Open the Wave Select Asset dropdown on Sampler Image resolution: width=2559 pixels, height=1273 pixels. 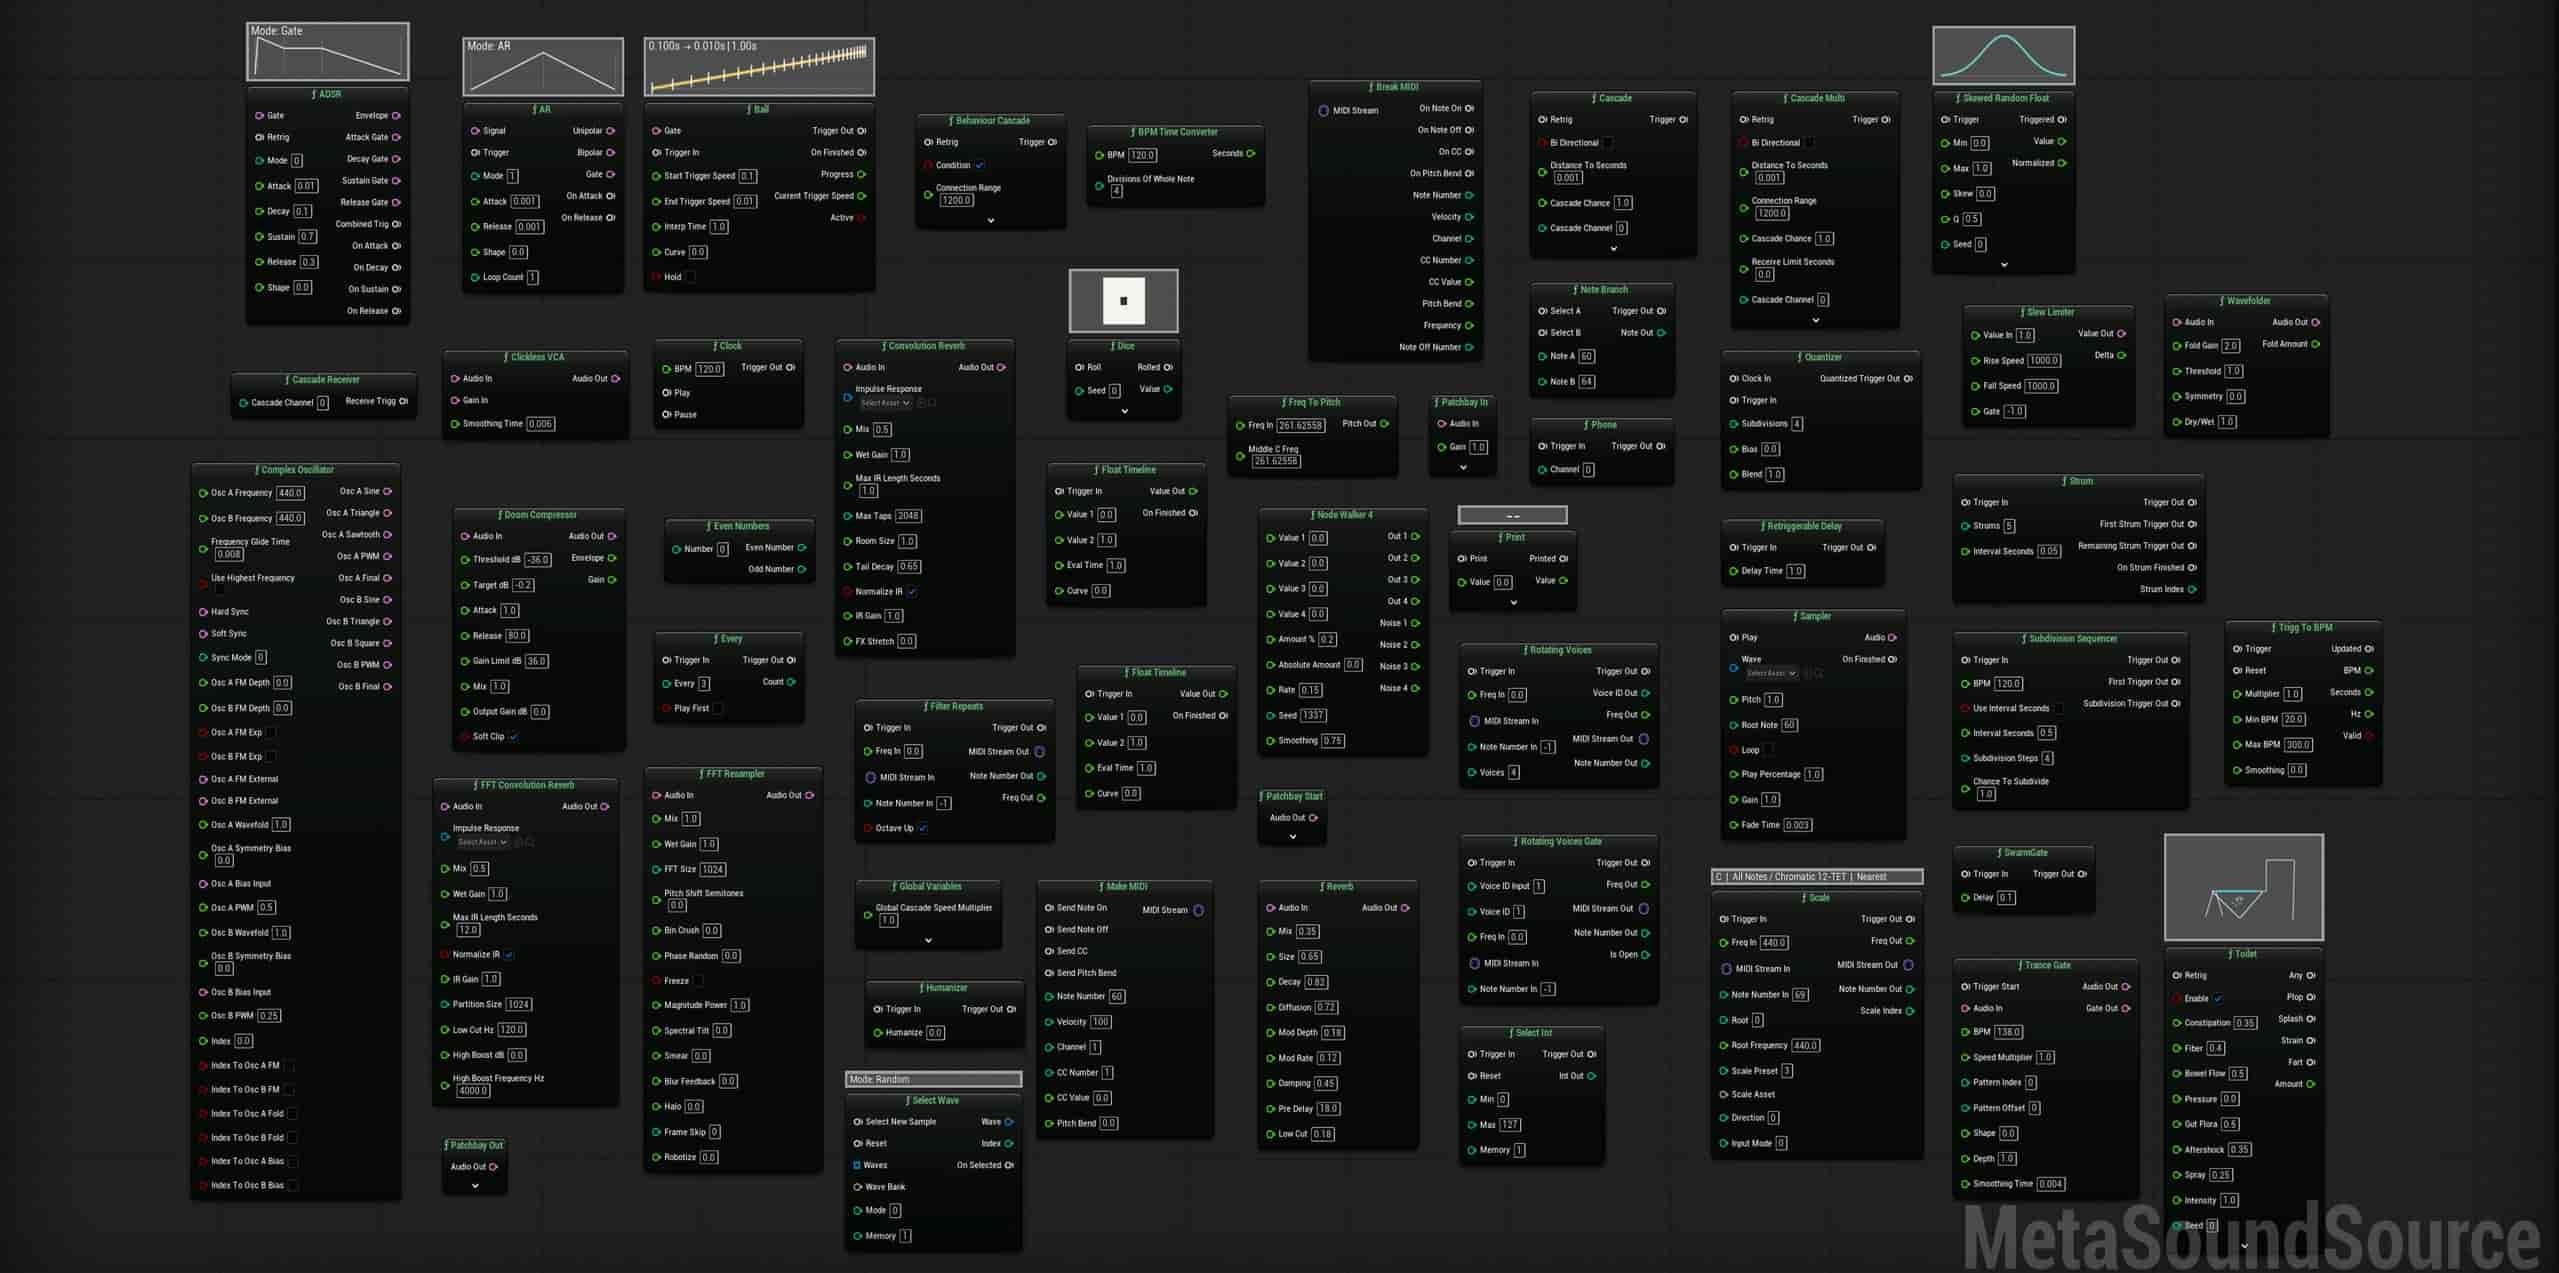1771,673
